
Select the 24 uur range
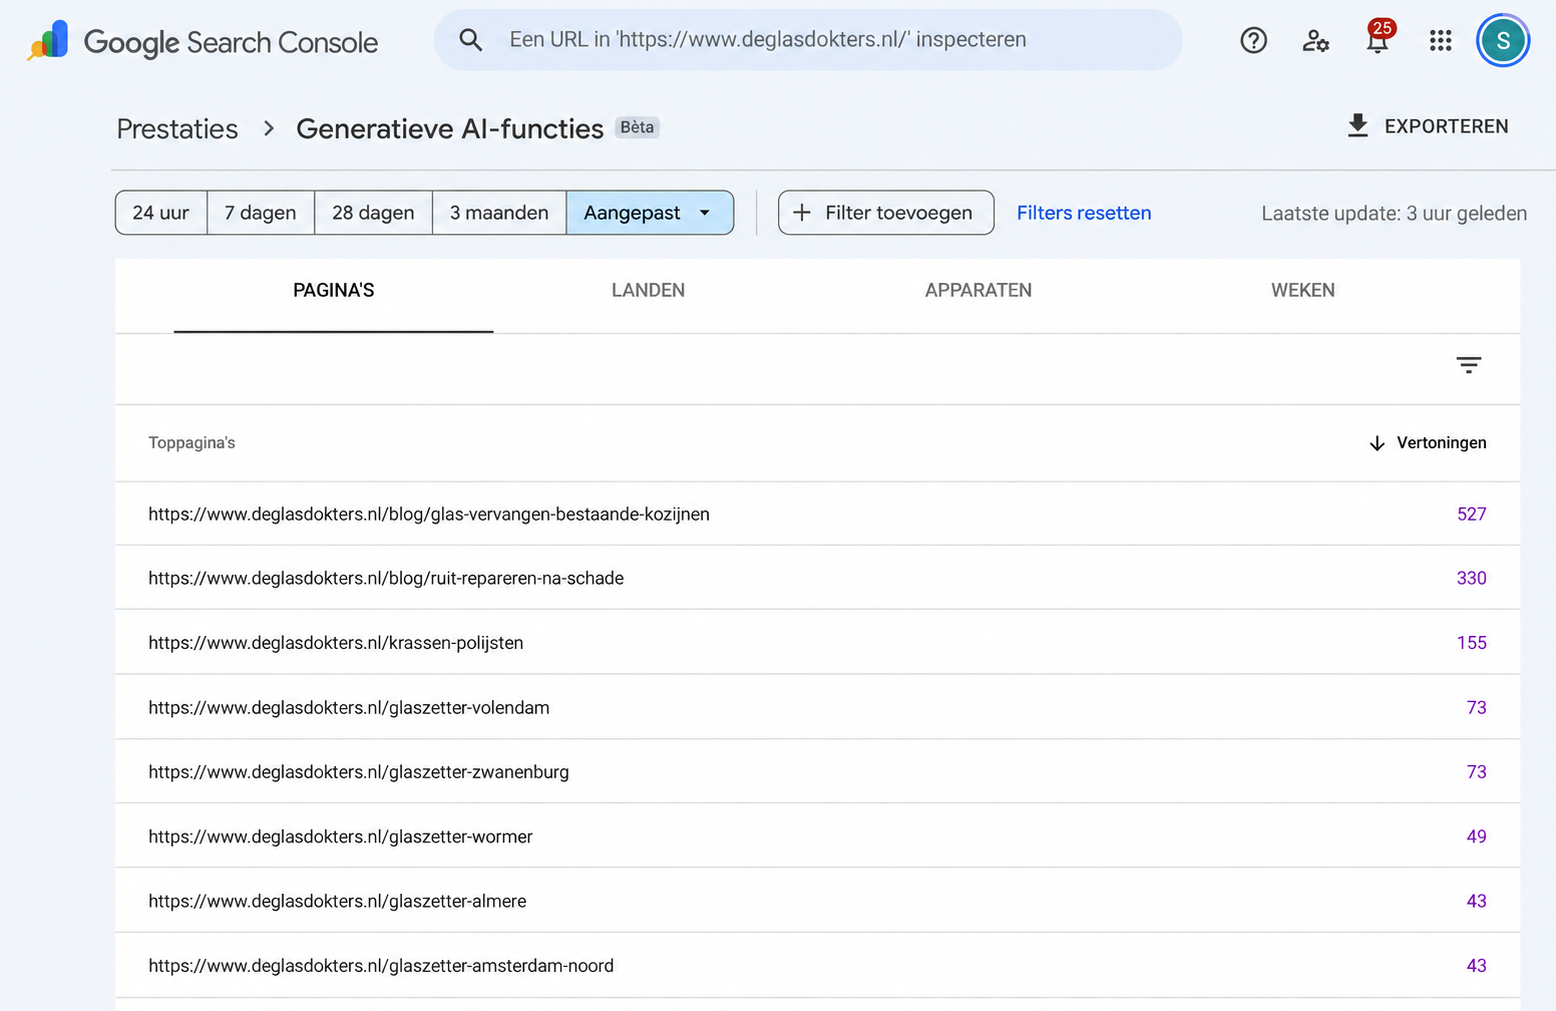[161, 213]
